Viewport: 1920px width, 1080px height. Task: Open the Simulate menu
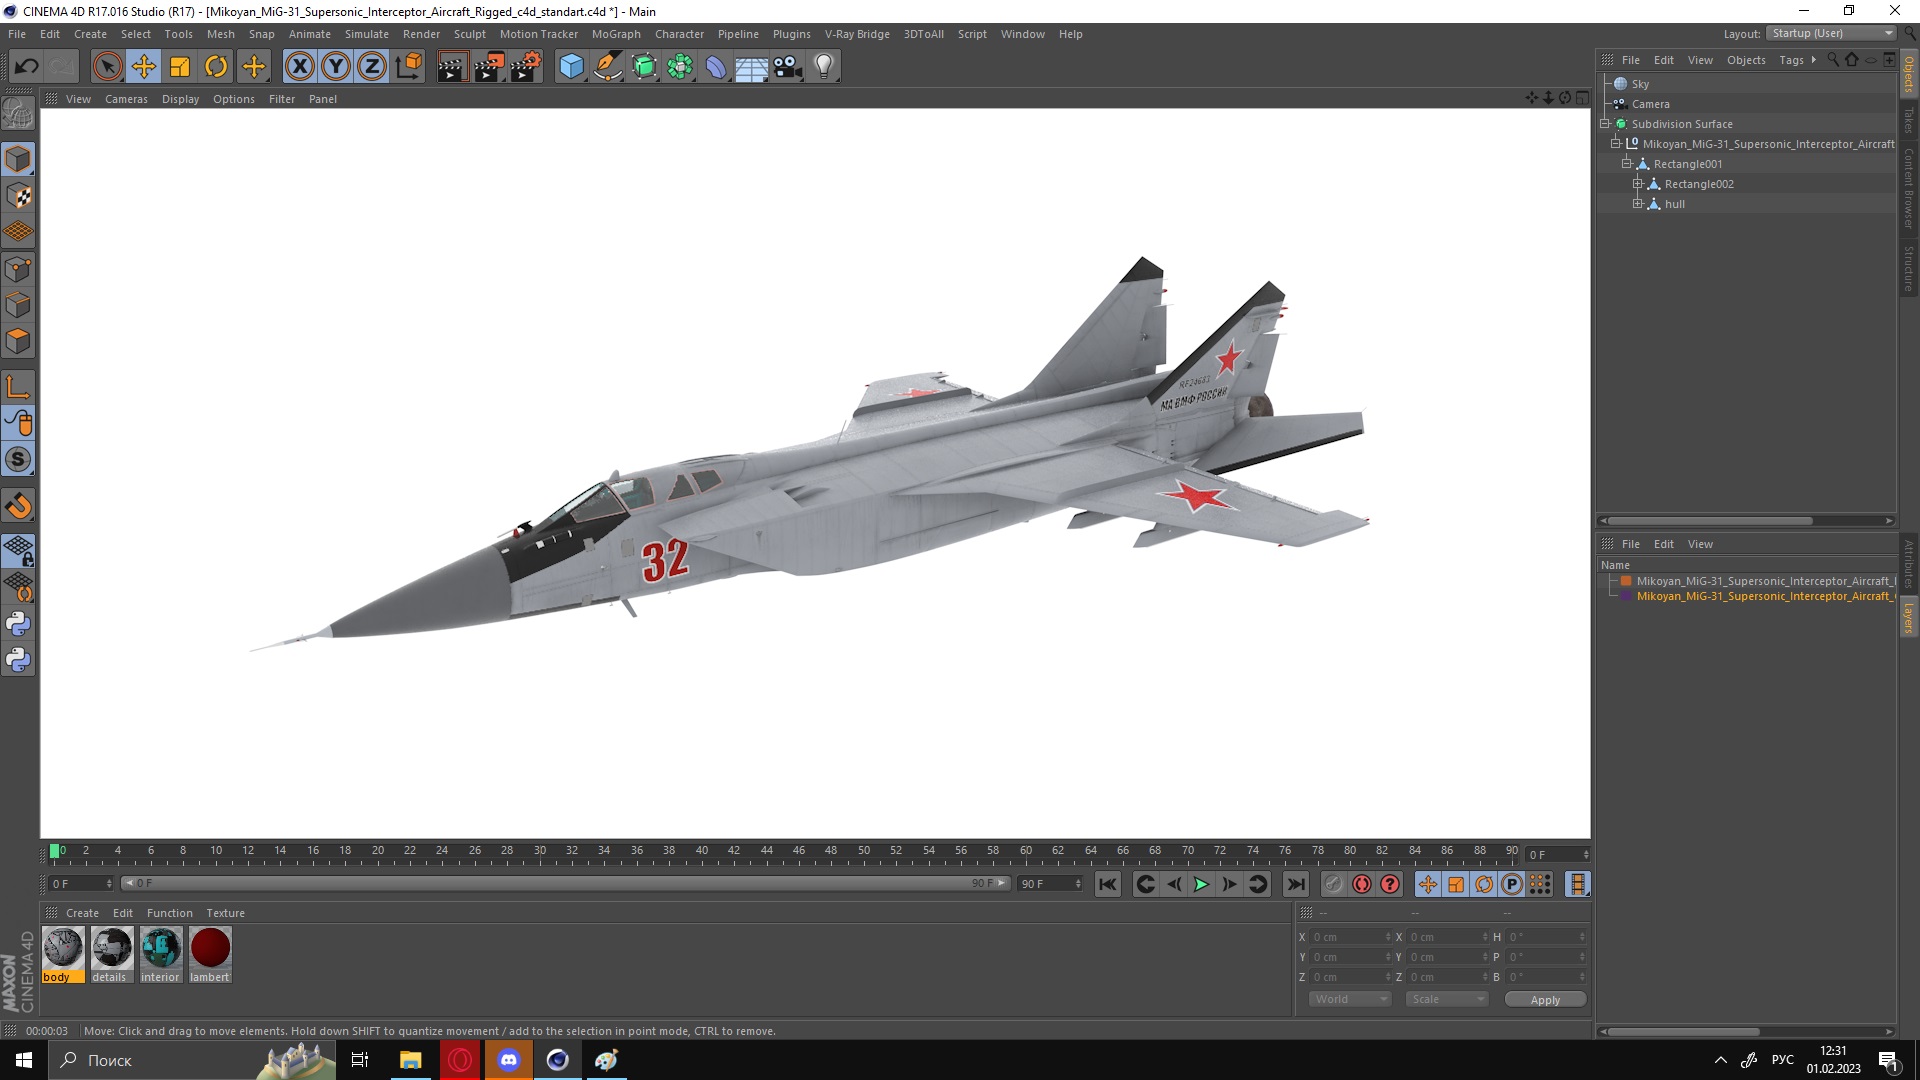pyautogui.click(x=367, y=34)
